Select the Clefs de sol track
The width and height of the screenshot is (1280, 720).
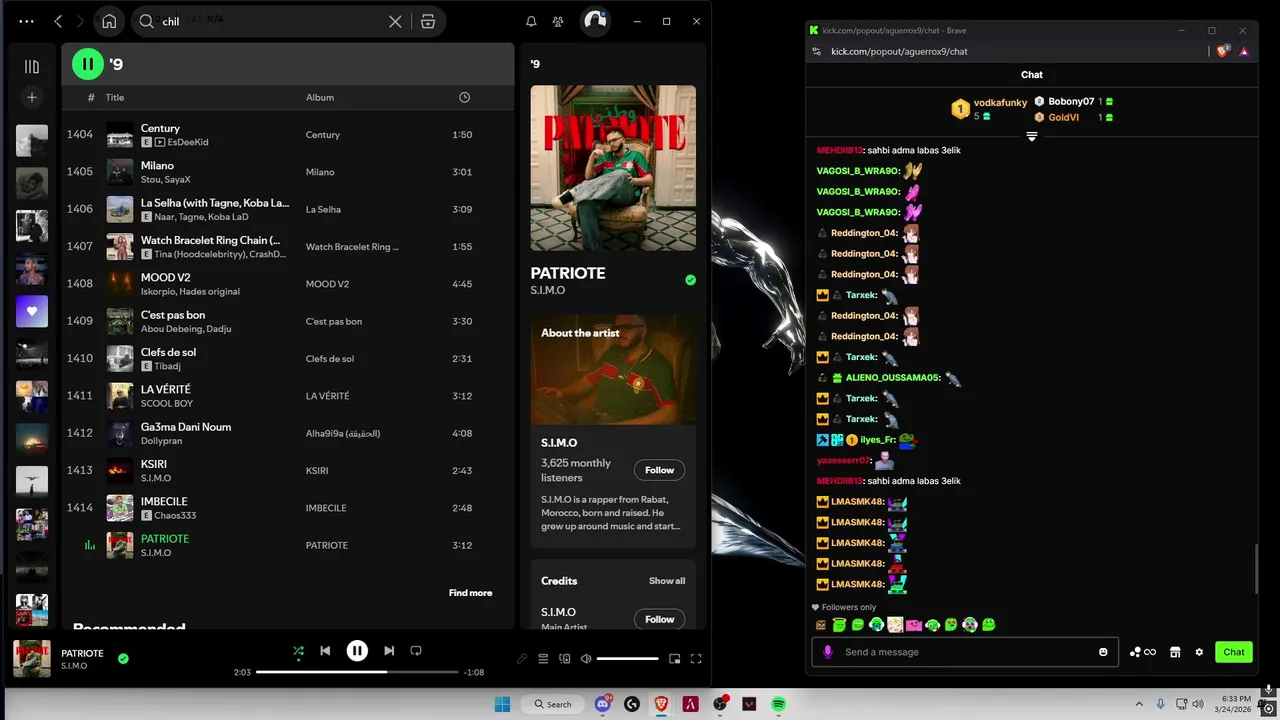[x=287, y=358]
